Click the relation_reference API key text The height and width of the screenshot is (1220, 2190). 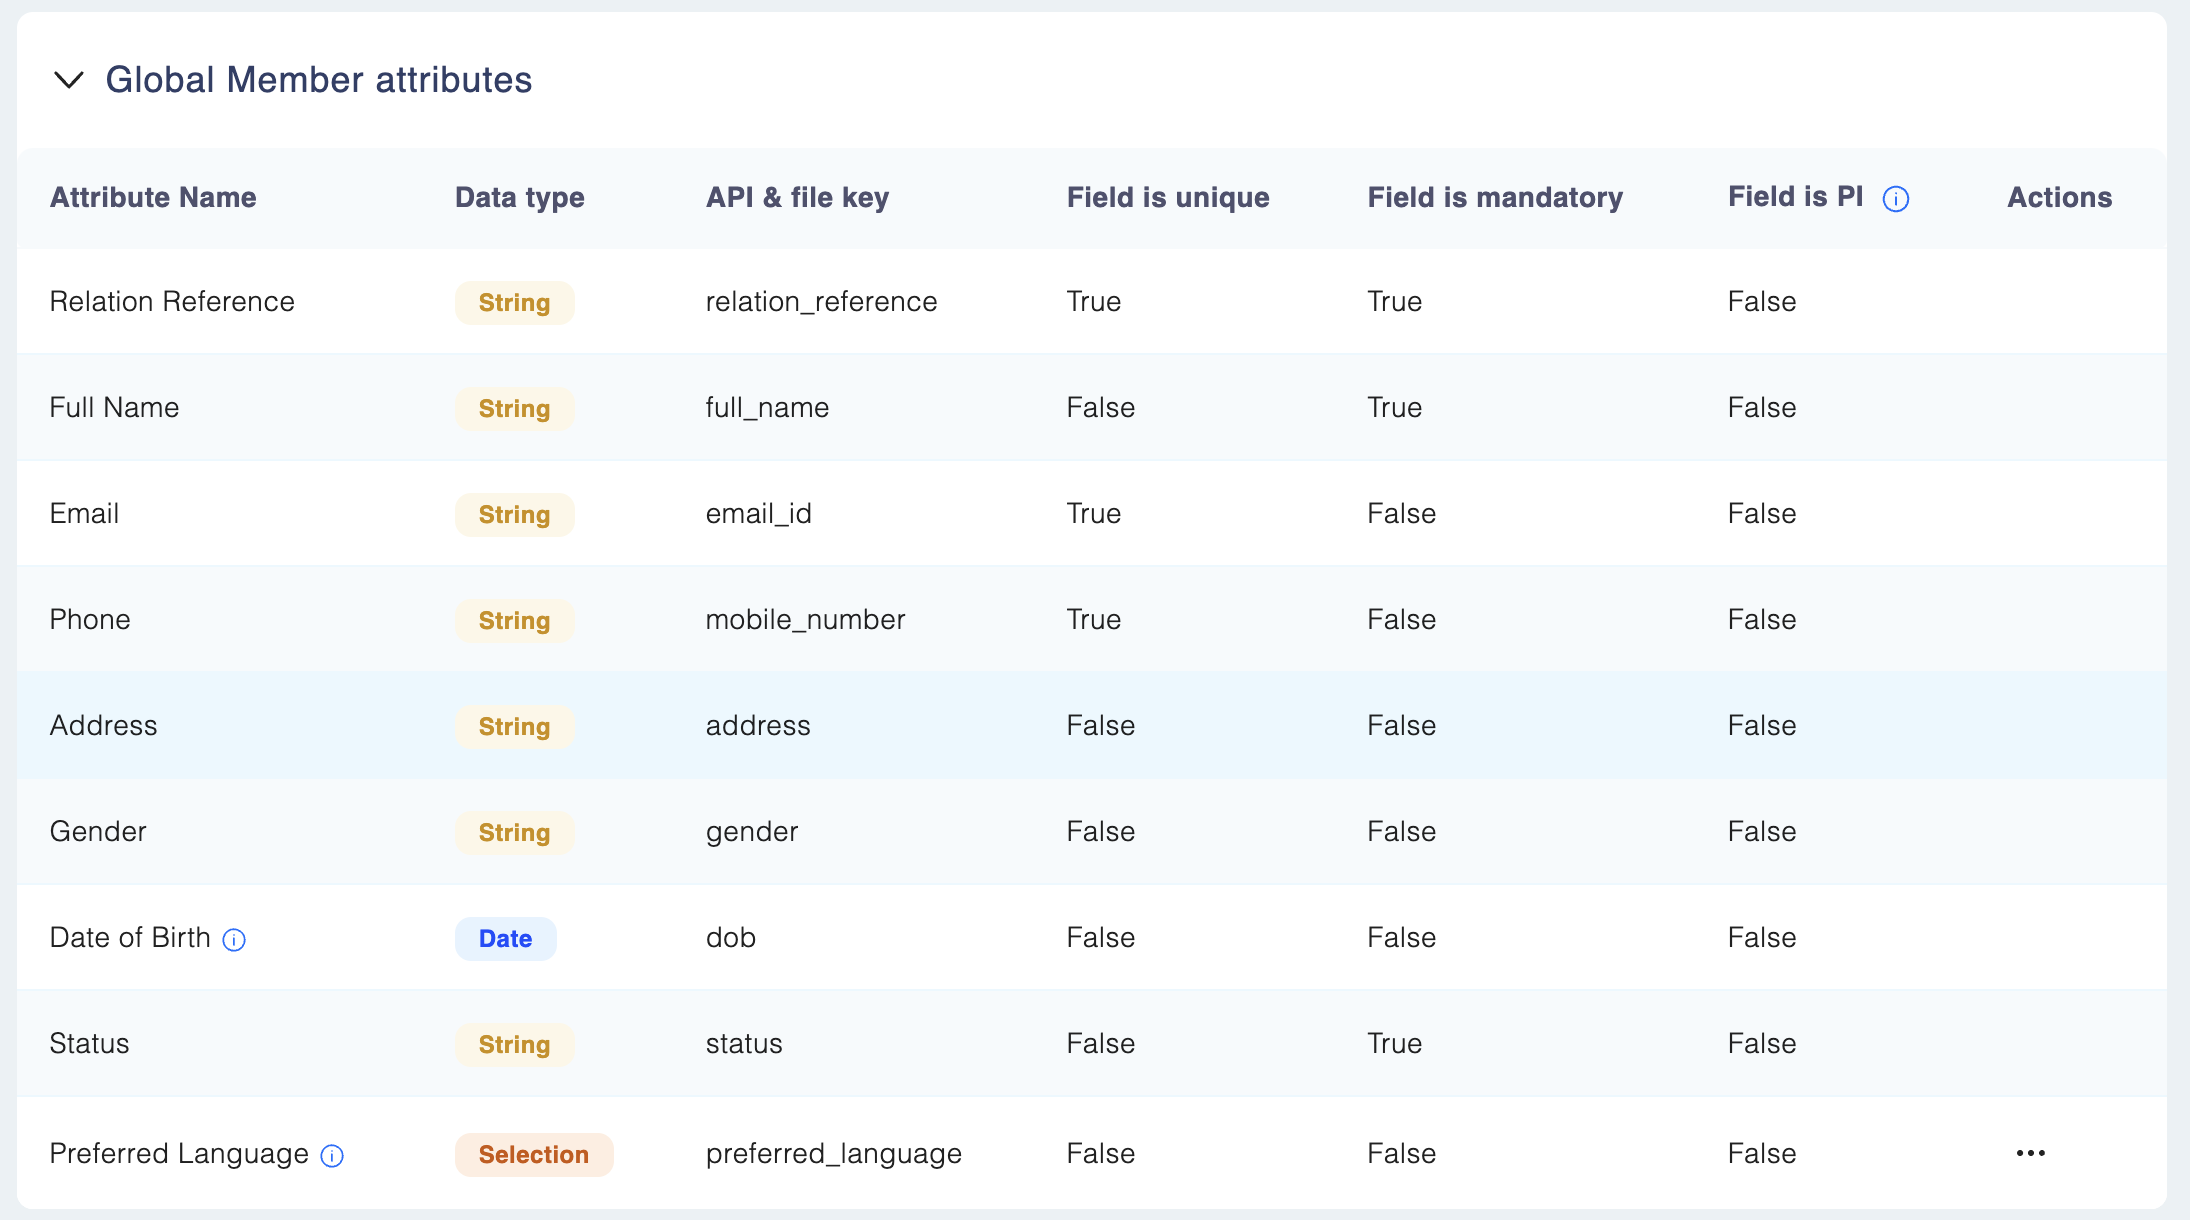point(821,302)
